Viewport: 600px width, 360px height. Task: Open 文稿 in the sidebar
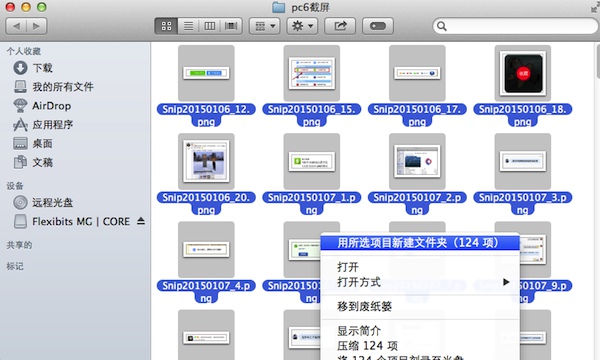click(x=33, y=163)
